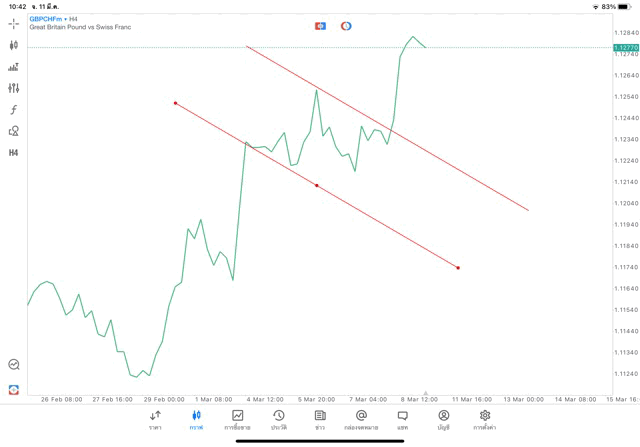This screenshot has height=447, width=640.
Task: Change chart type with candlestick icon
Action: tap(14, 45)
